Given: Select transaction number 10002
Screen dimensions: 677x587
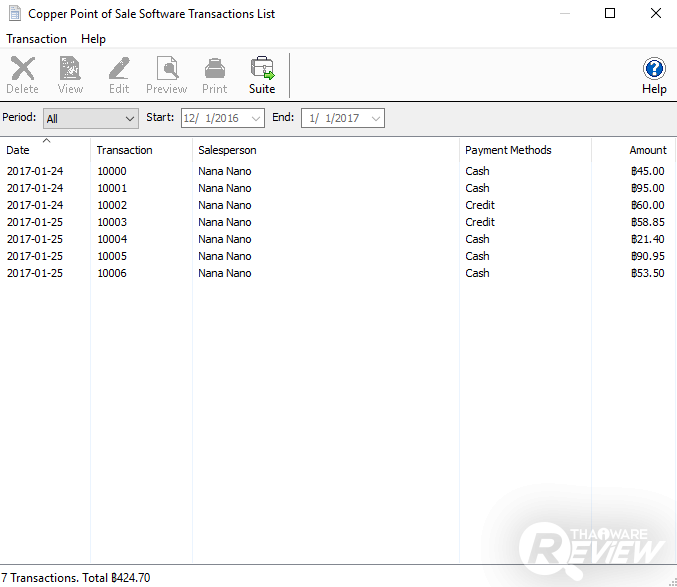Looking at the screenshot, I should (112, 205).
